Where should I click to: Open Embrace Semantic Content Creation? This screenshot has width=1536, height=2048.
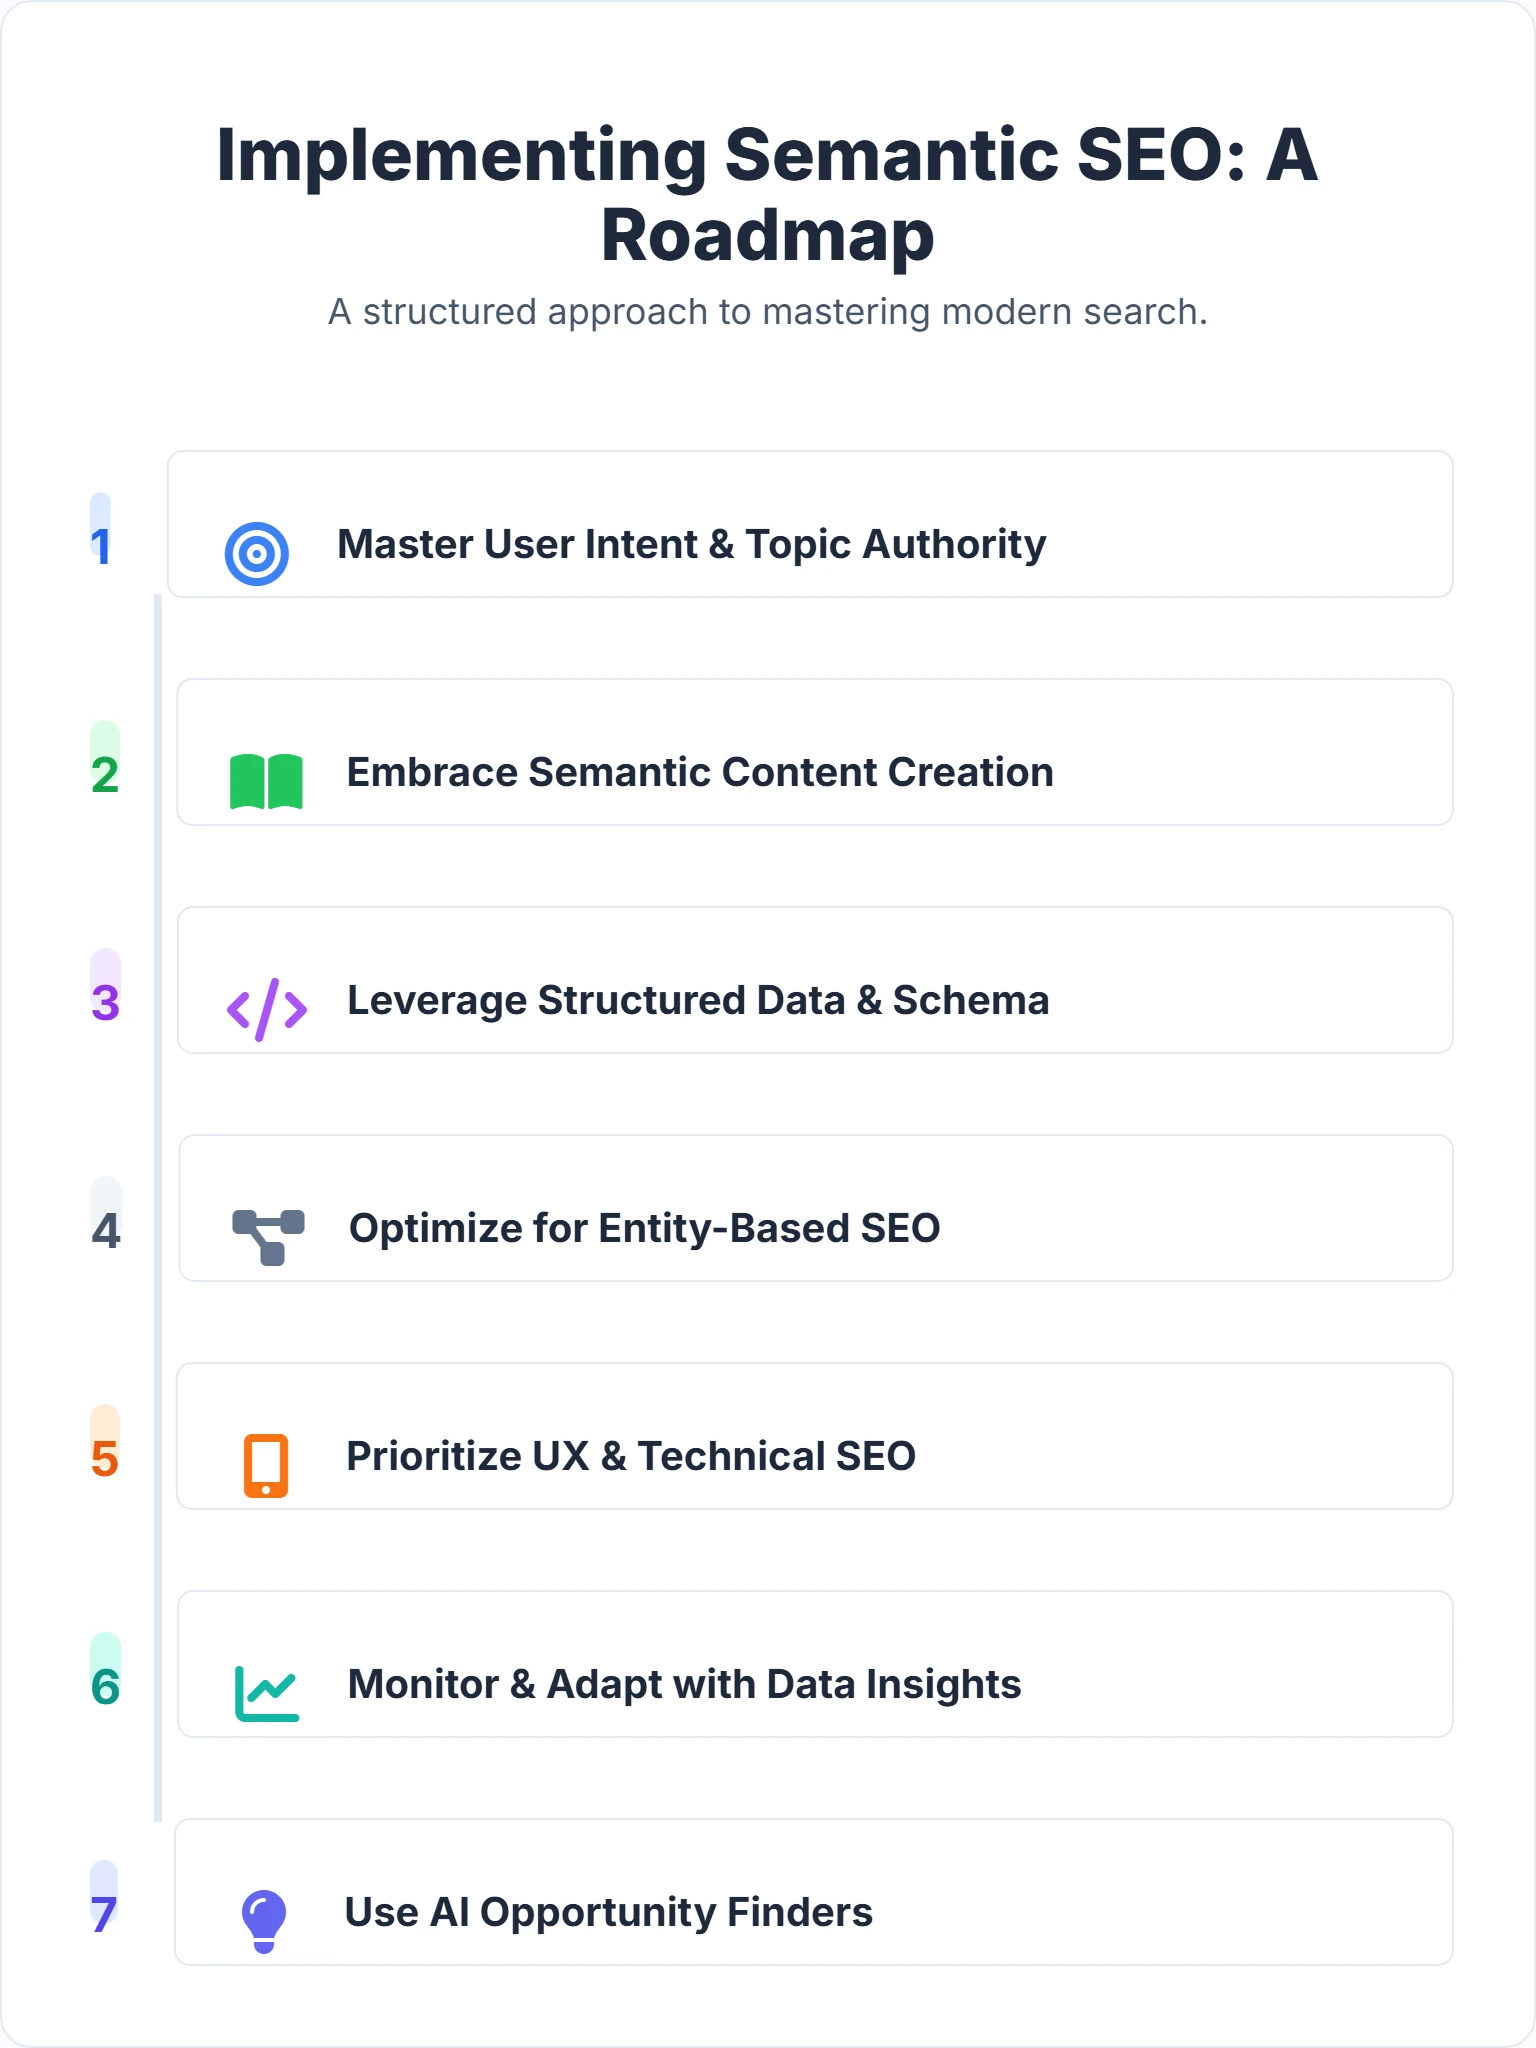pos(700,773)
